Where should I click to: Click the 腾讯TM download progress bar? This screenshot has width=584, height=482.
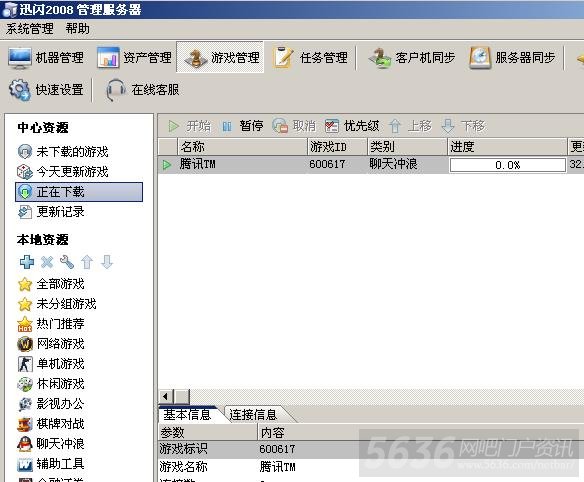point(507,165)
